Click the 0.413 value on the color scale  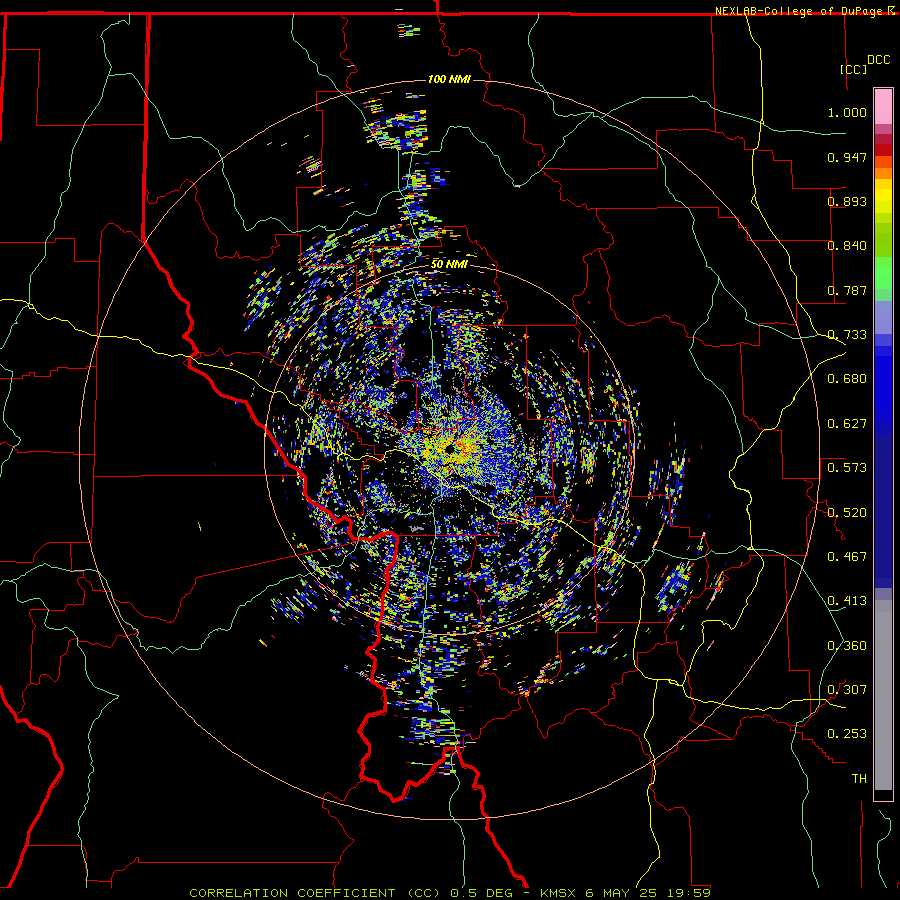click(x=847, y=601)
